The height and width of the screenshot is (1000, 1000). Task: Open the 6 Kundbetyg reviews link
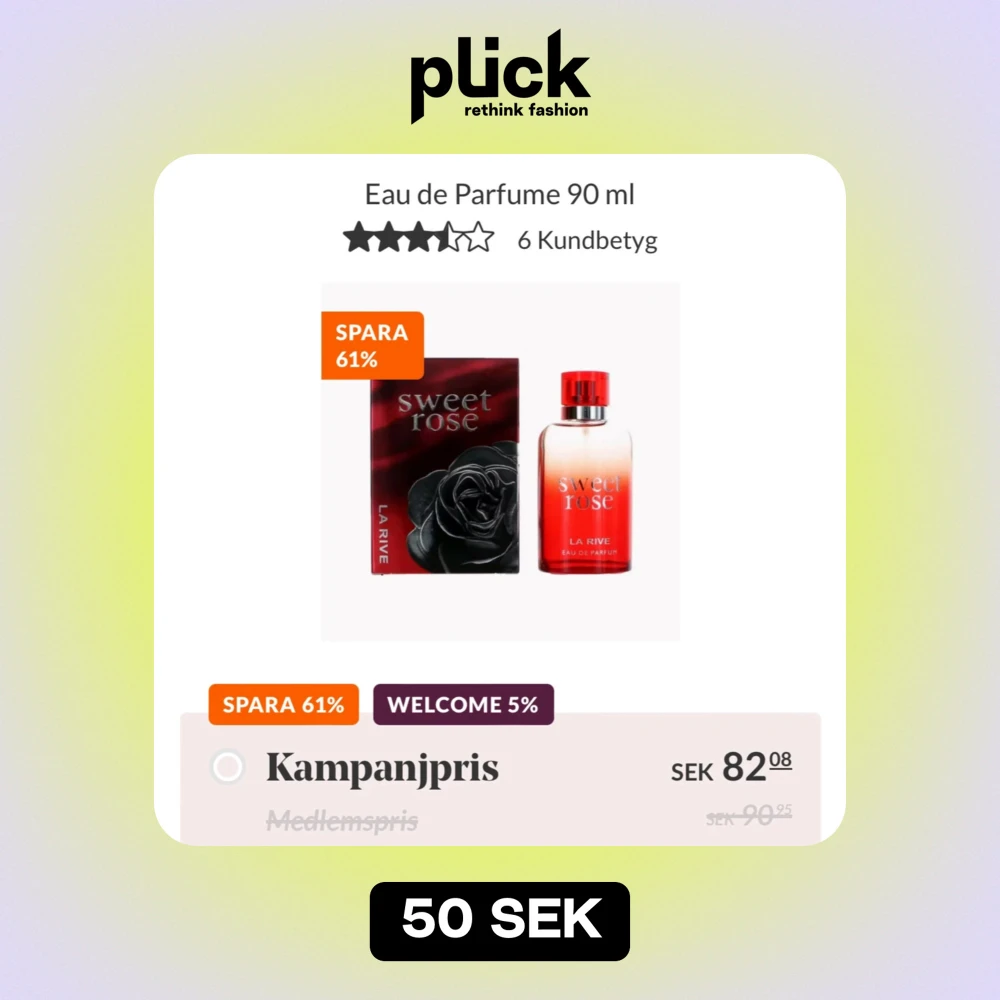coord(587,240)
